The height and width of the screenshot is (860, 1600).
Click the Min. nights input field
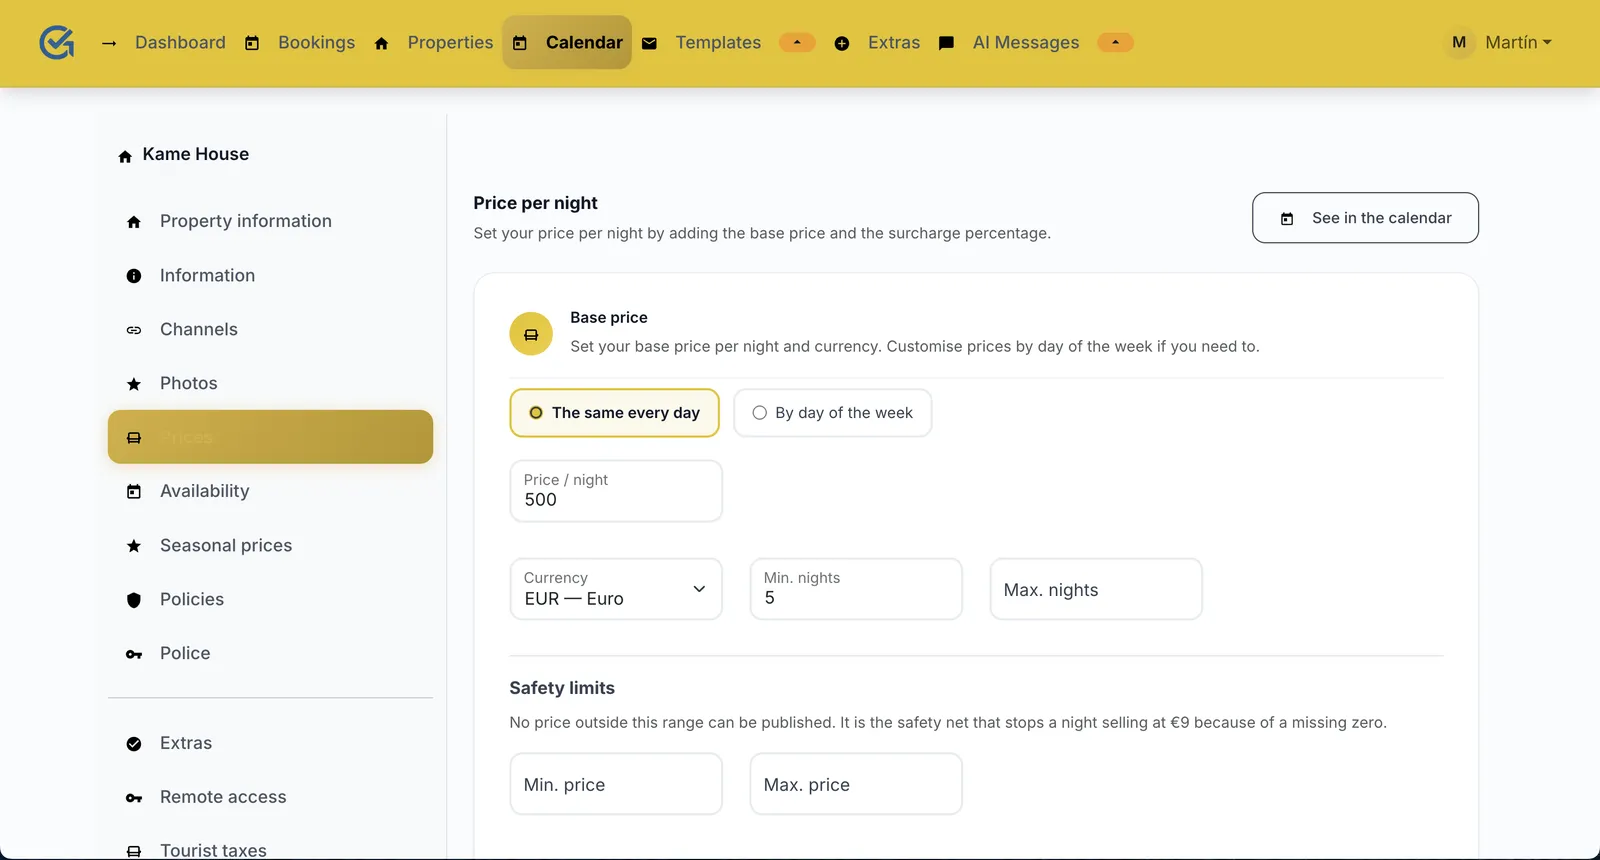point(856,589)
